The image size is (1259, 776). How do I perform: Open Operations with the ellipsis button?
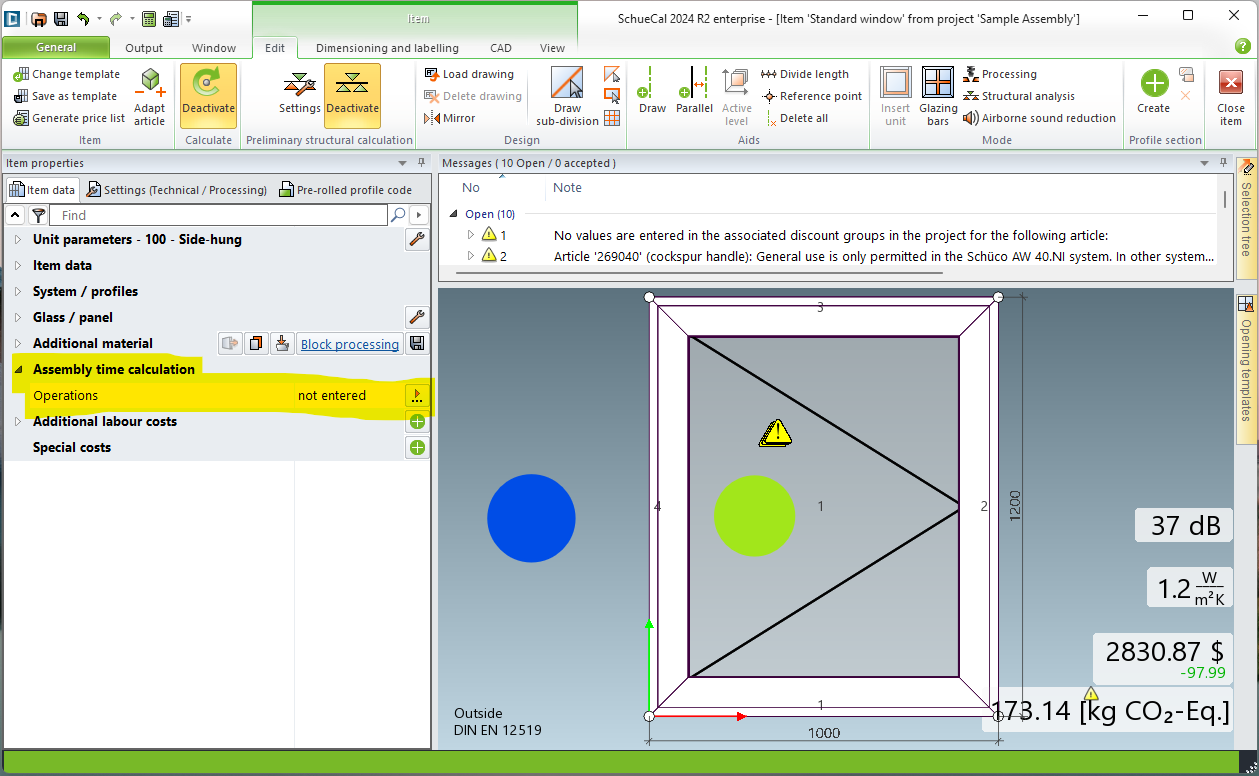(417, 396)
